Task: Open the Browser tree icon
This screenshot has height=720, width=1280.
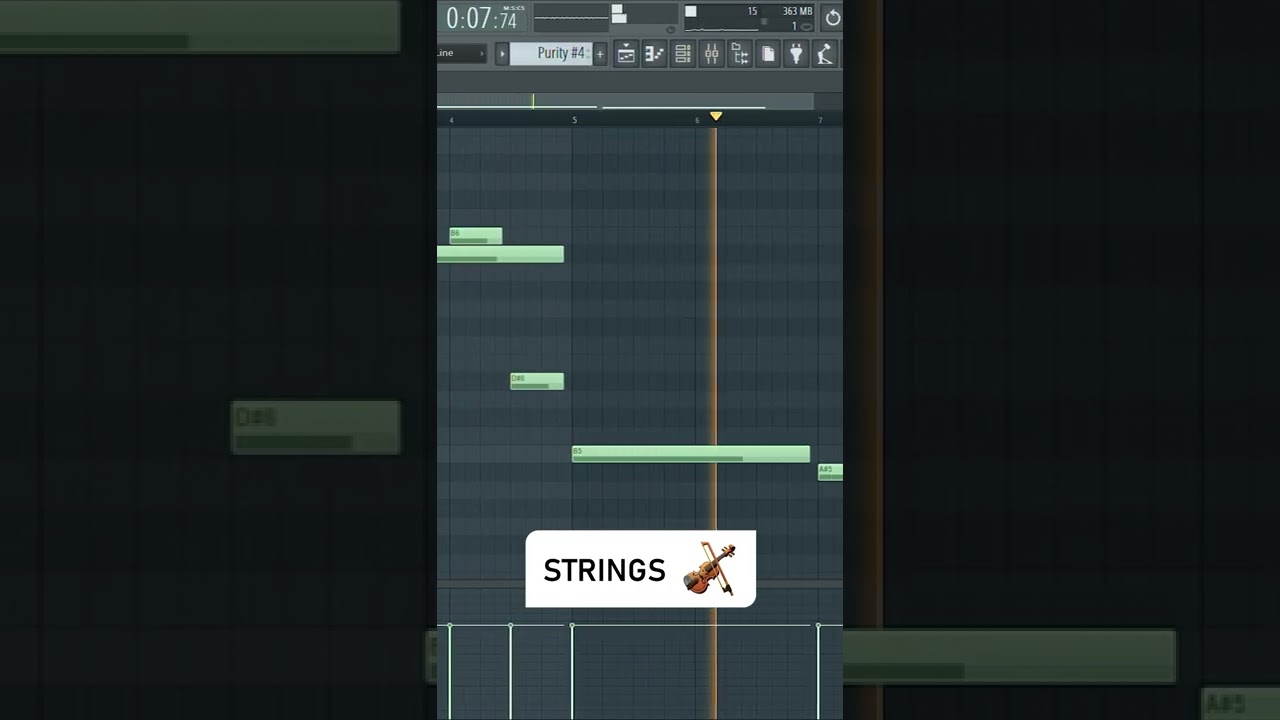Action: (x=740, y=54)
